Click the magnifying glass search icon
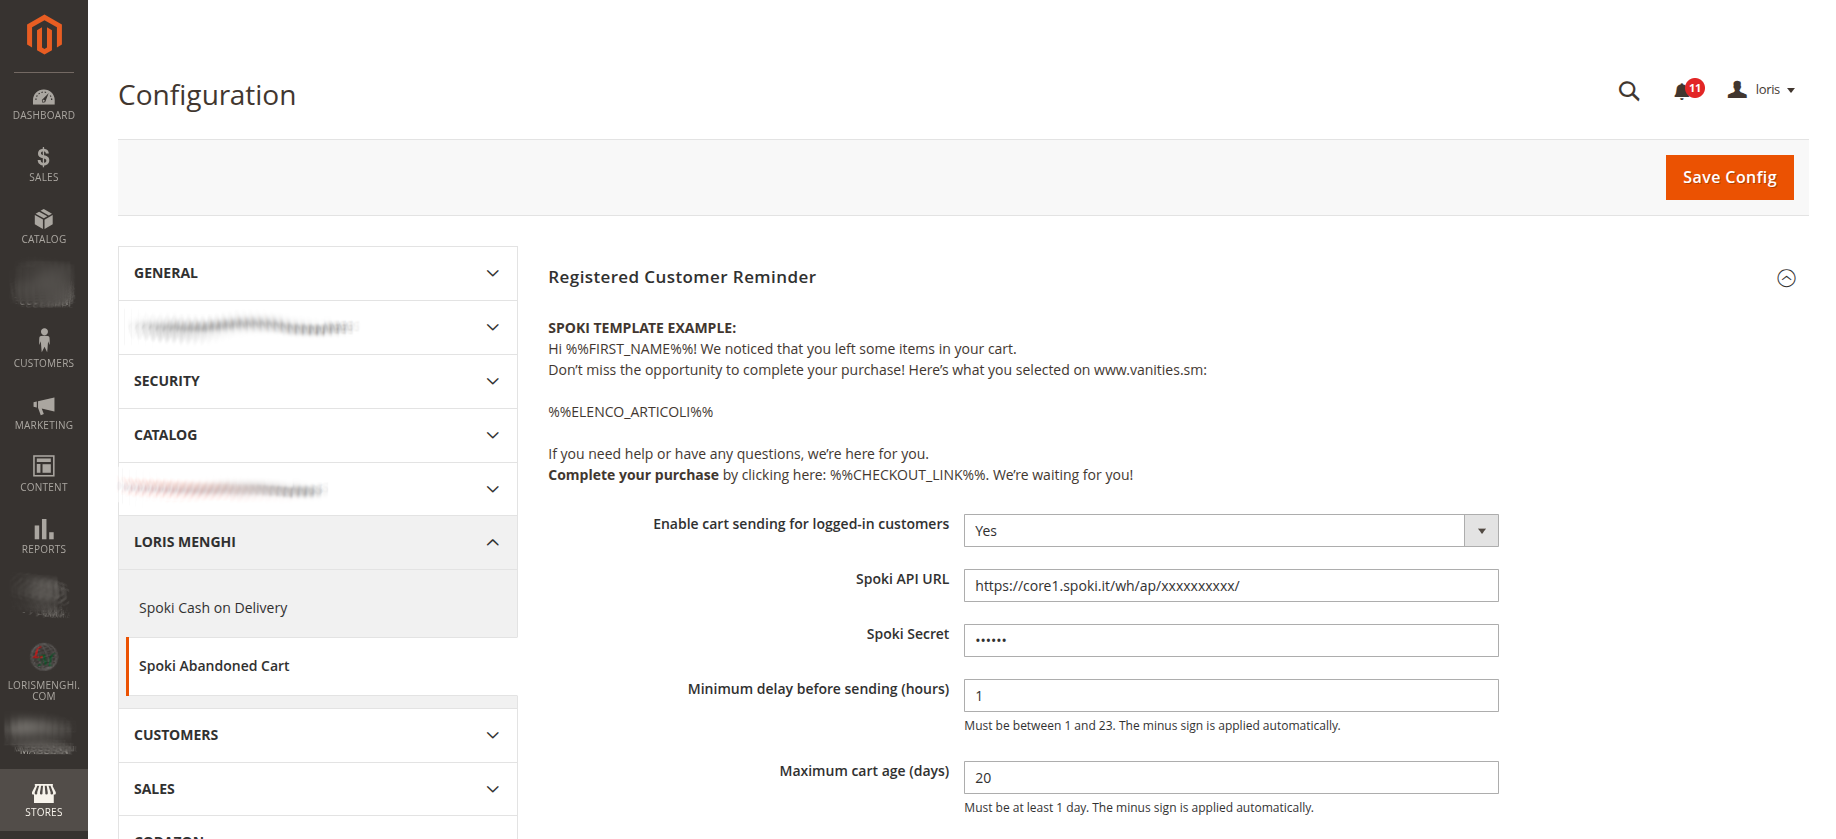 pos(1629,91)
